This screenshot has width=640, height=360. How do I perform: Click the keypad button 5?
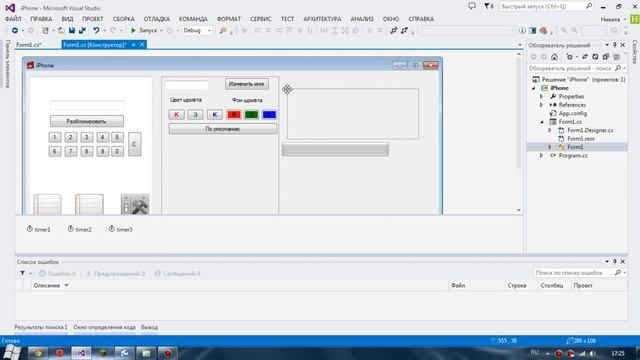(x=117, y=138)
